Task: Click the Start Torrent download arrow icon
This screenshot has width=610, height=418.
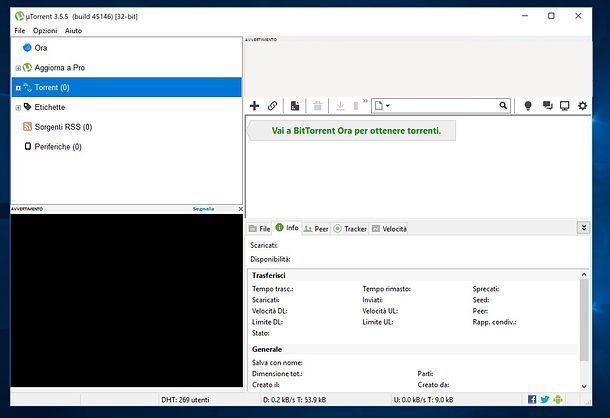Action: (x=340, y=105)
